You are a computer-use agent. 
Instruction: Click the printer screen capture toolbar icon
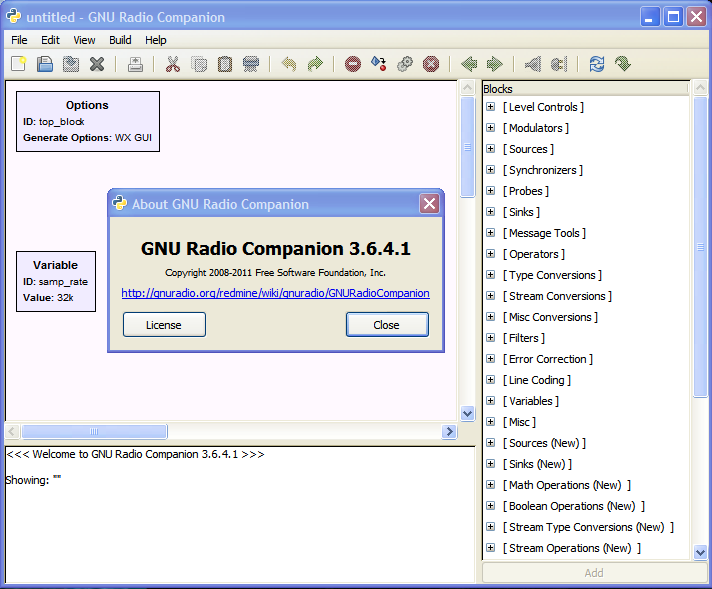click(x=135, y=64)
